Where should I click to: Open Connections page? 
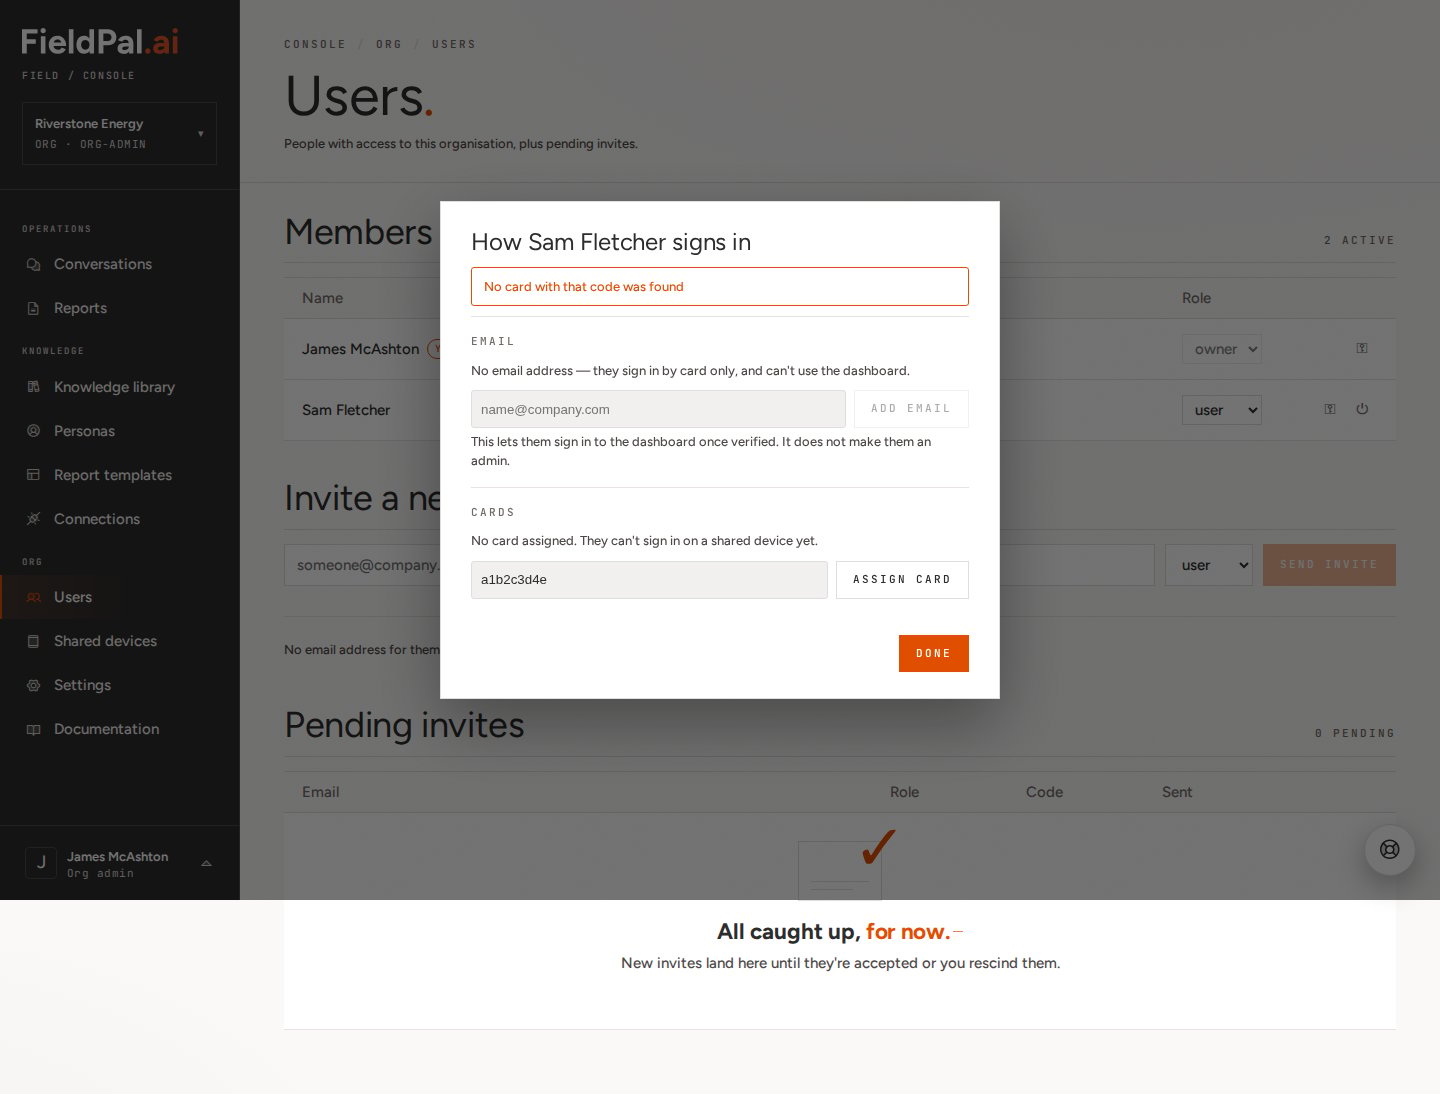[97, 519]
